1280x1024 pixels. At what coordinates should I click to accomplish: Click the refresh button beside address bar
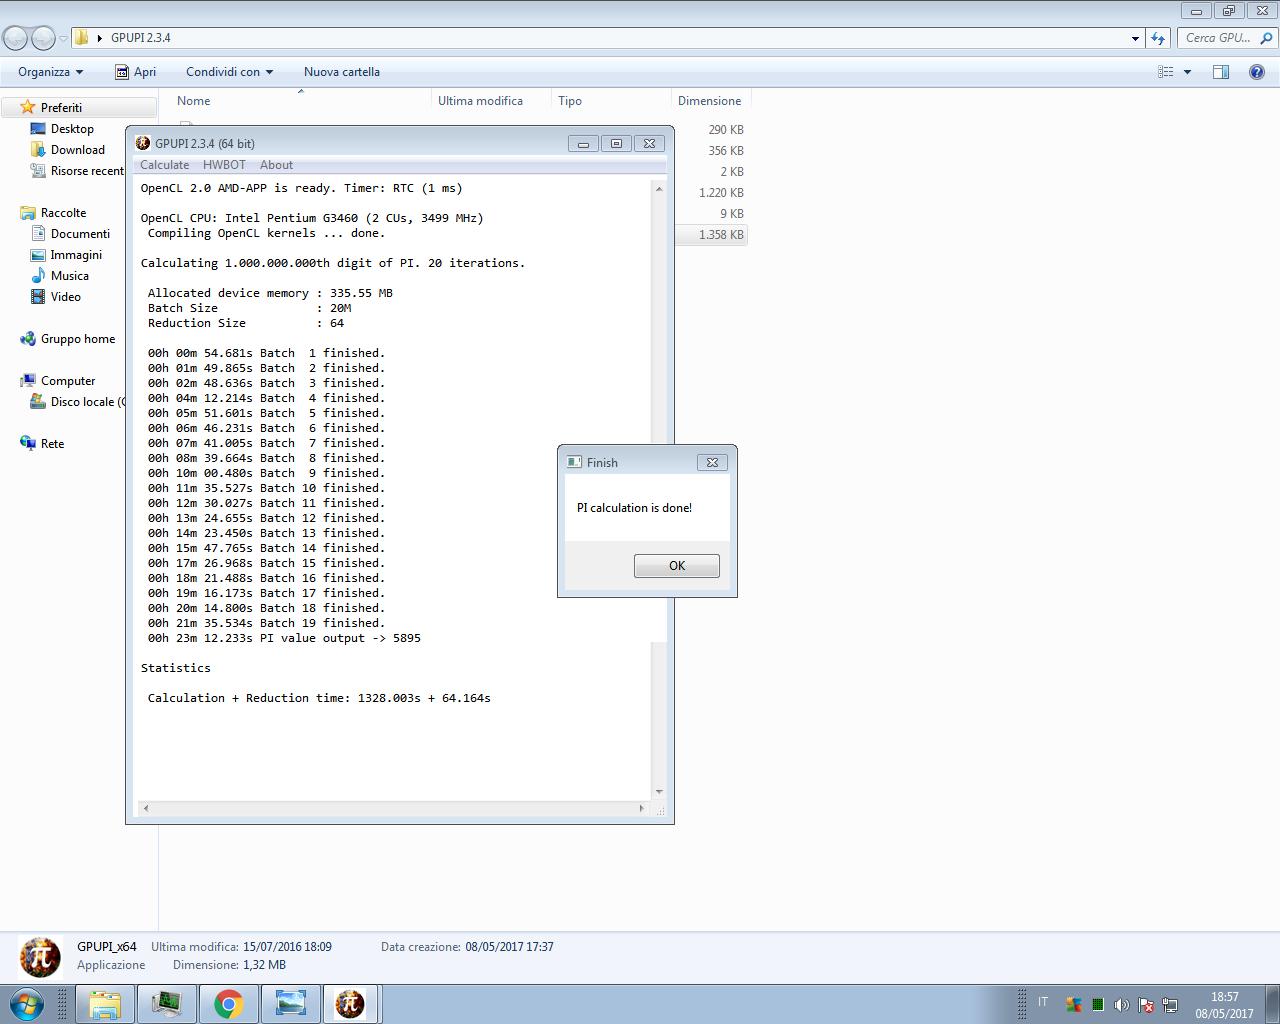[x=1158, y=38]
